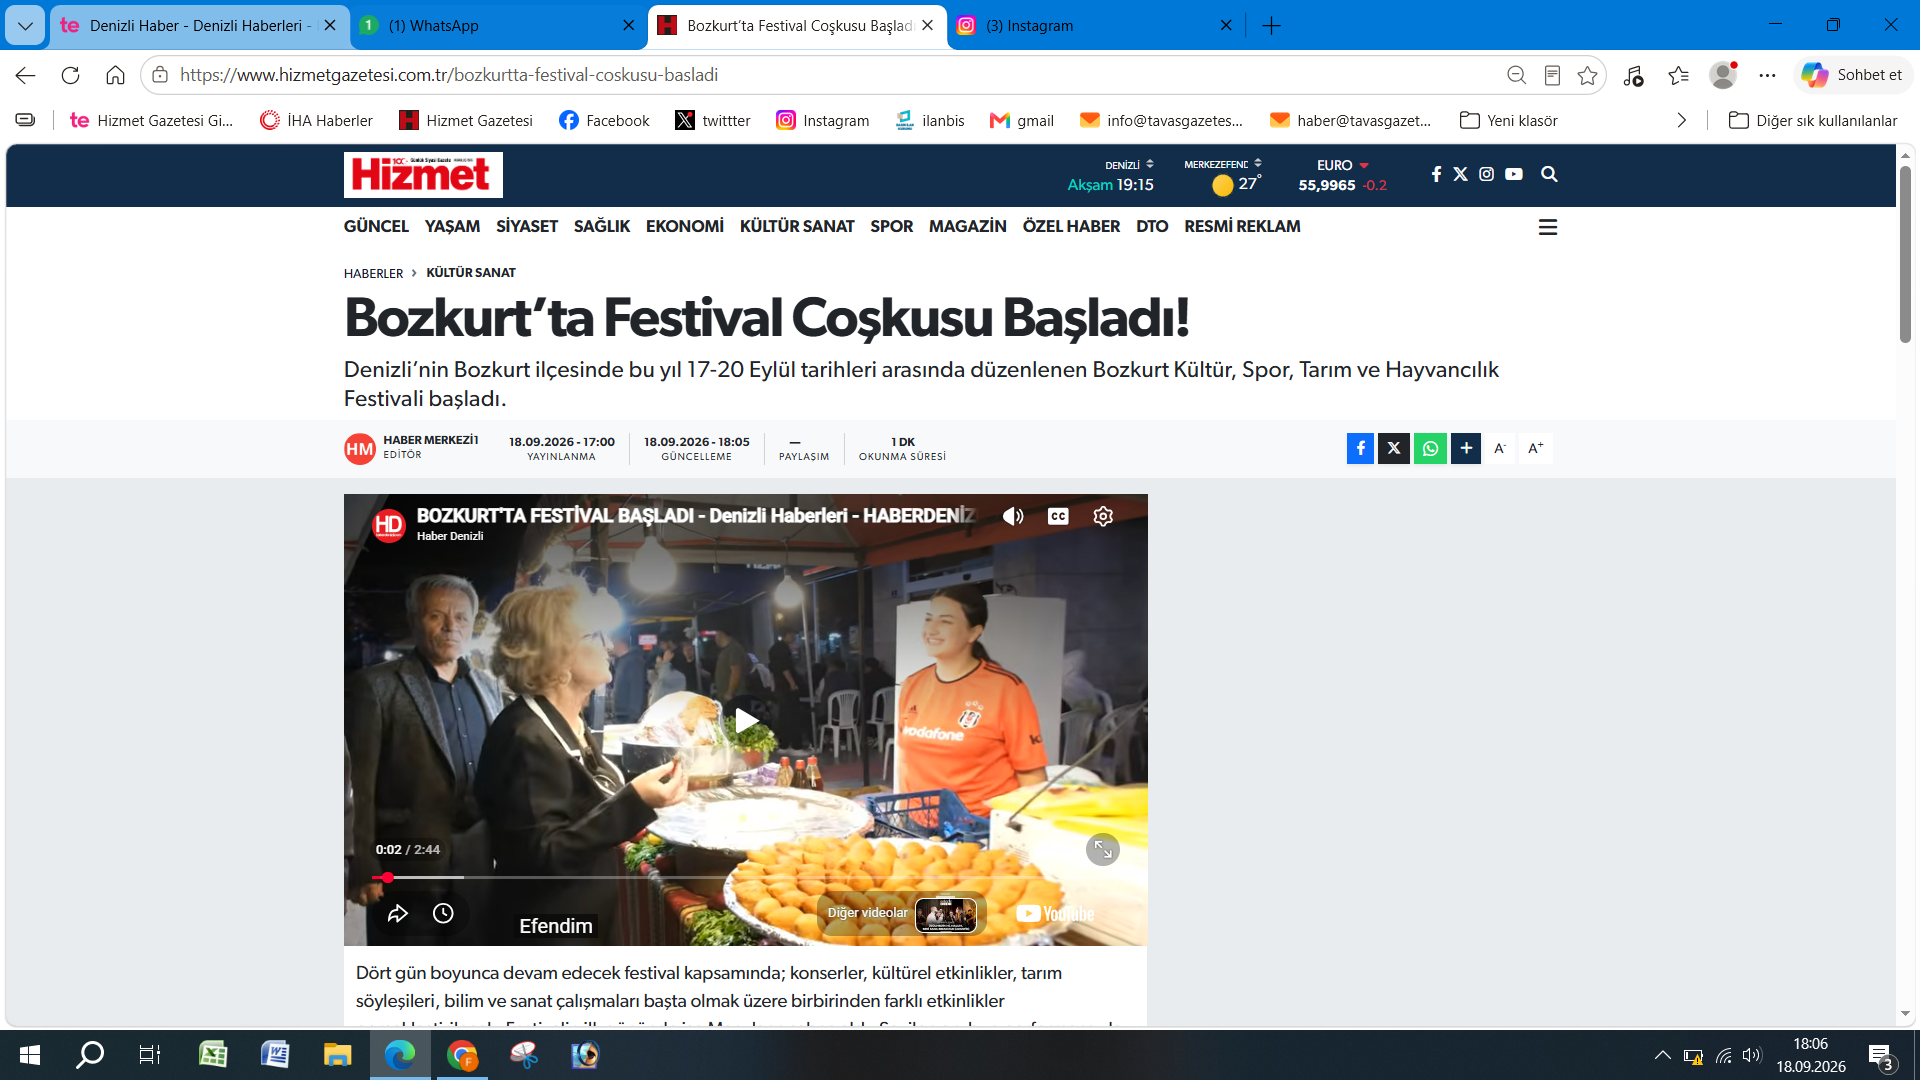Open new browser tab

point(1271,25)
